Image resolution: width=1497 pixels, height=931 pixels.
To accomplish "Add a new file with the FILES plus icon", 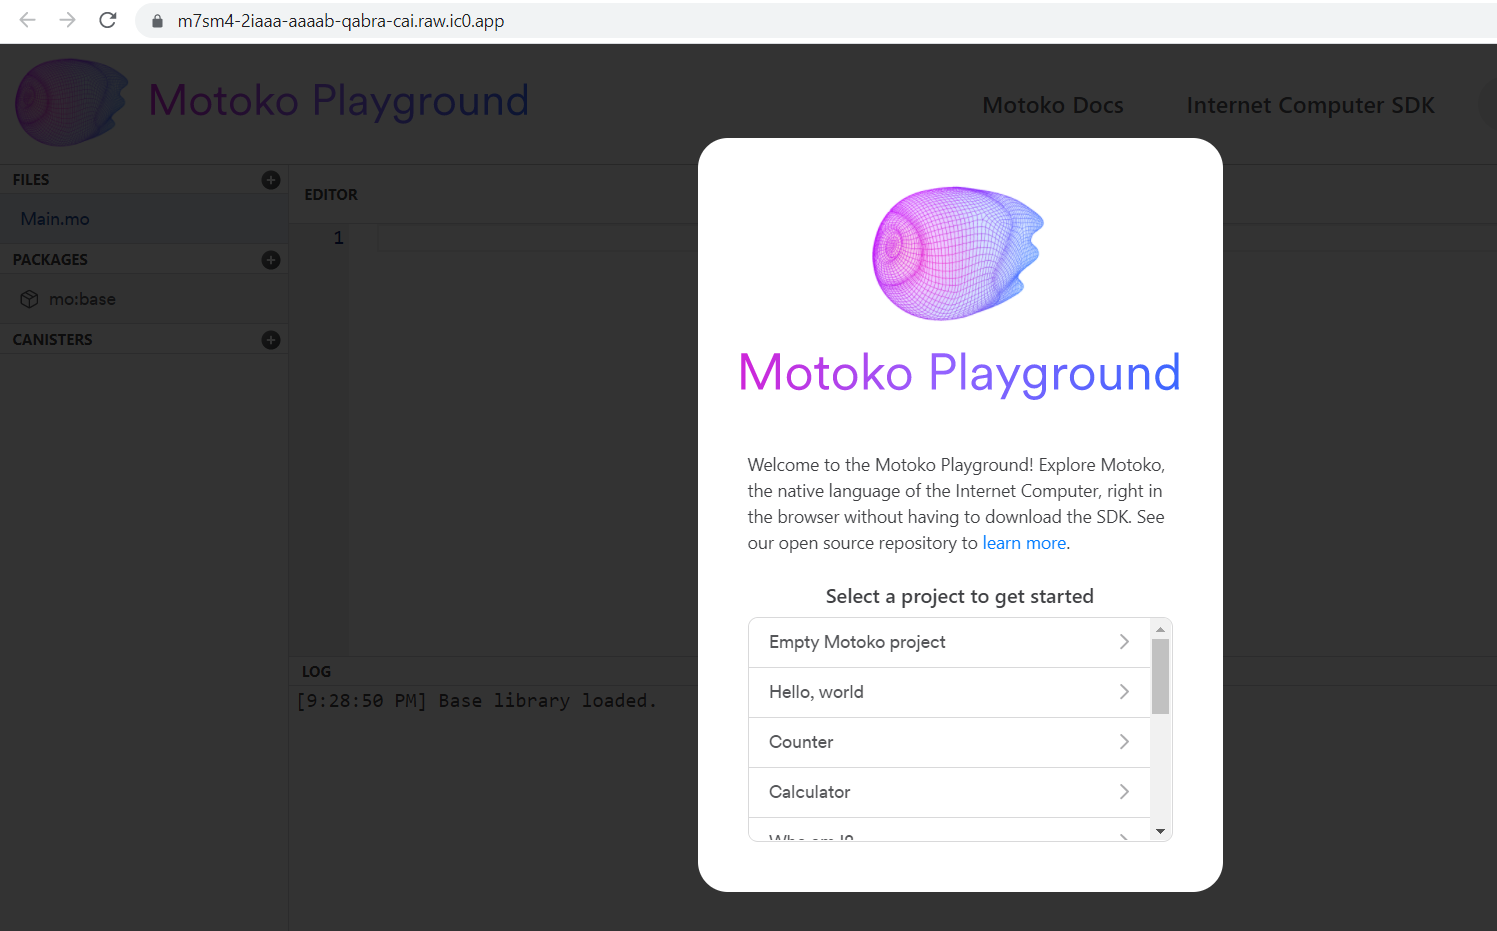I will pos(270,180).
